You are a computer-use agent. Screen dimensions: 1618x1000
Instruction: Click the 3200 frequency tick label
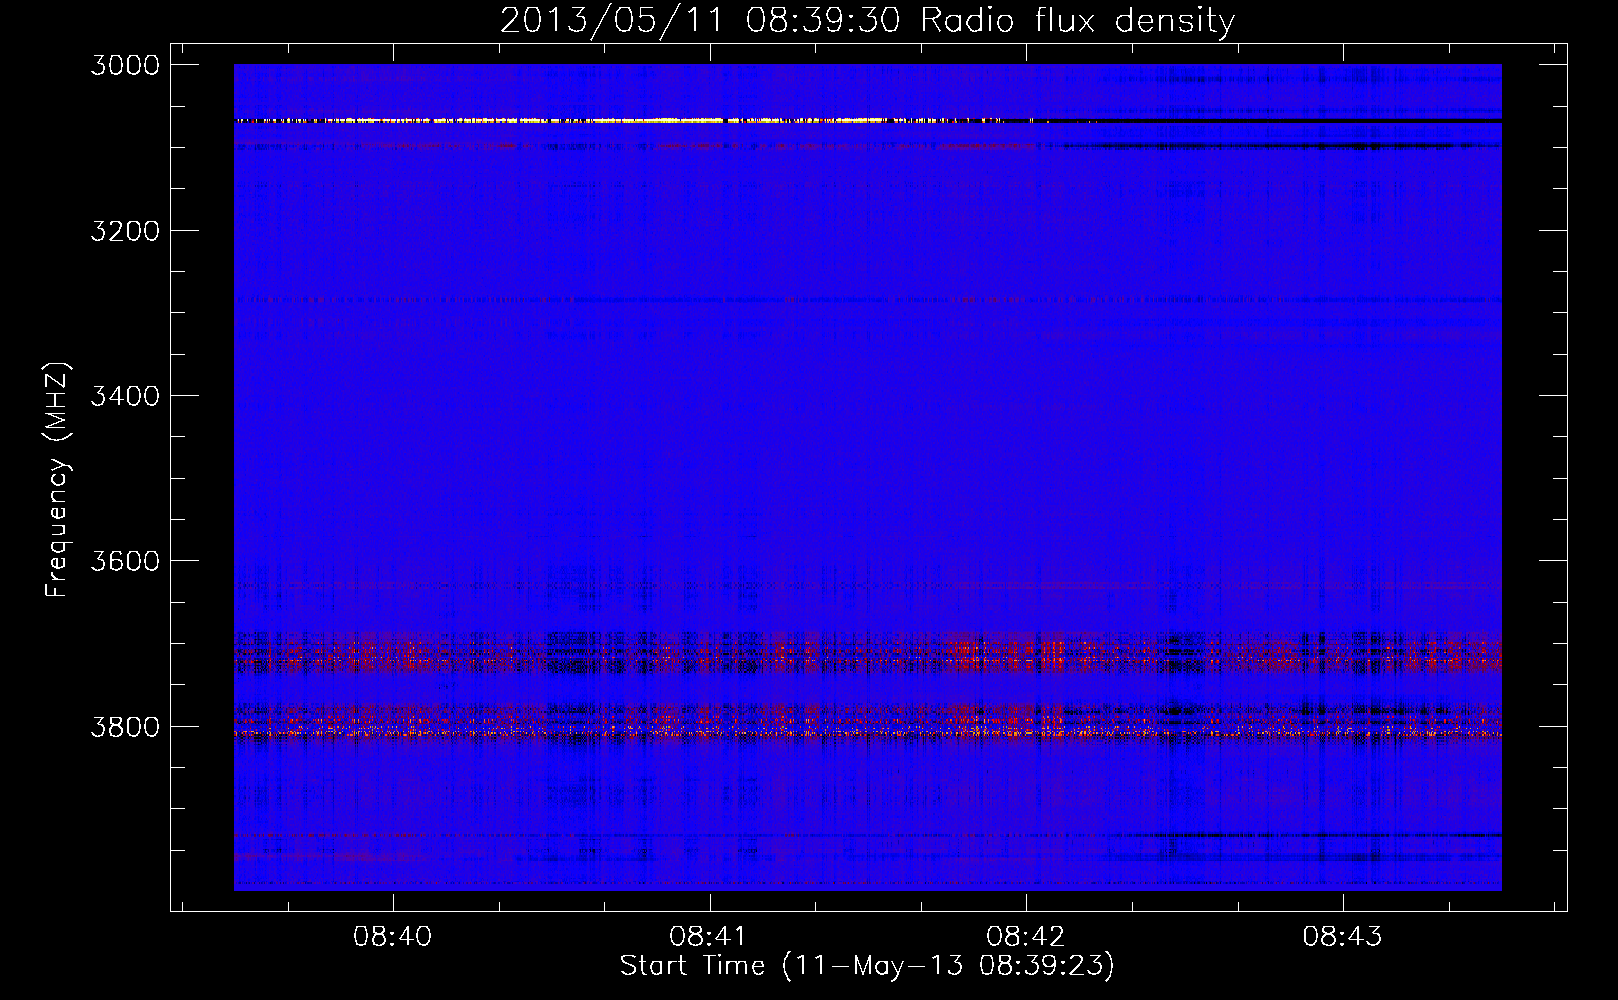pyautogui.click(x=125, y=231)
